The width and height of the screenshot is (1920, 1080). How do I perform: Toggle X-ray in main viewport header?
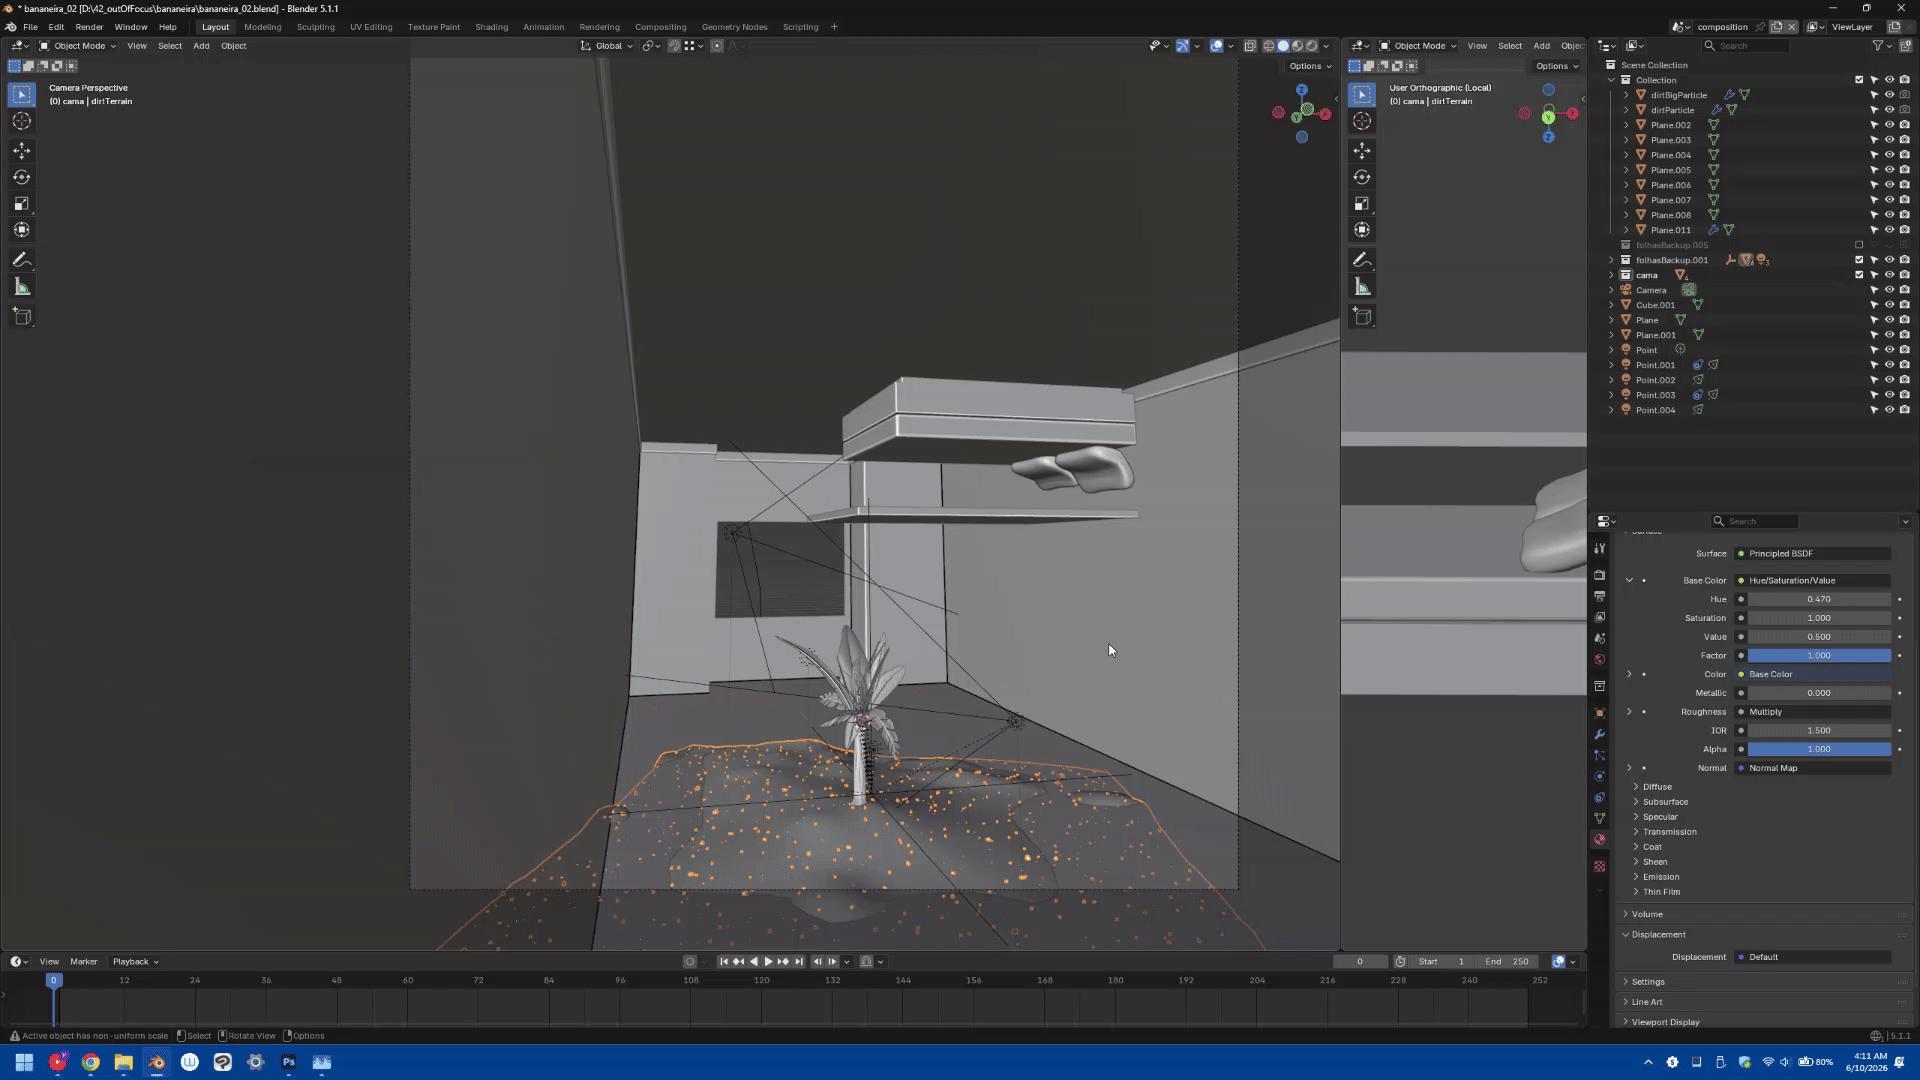pyautogui.click(x=1250, y=46)
